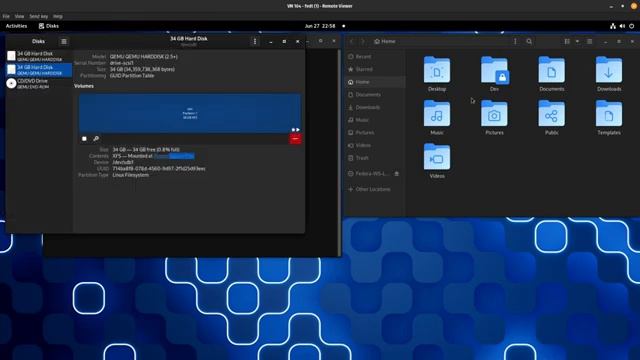Open the drive options kebab menu in Disks
Screen dimensions: 640x360
pos(255,41)
